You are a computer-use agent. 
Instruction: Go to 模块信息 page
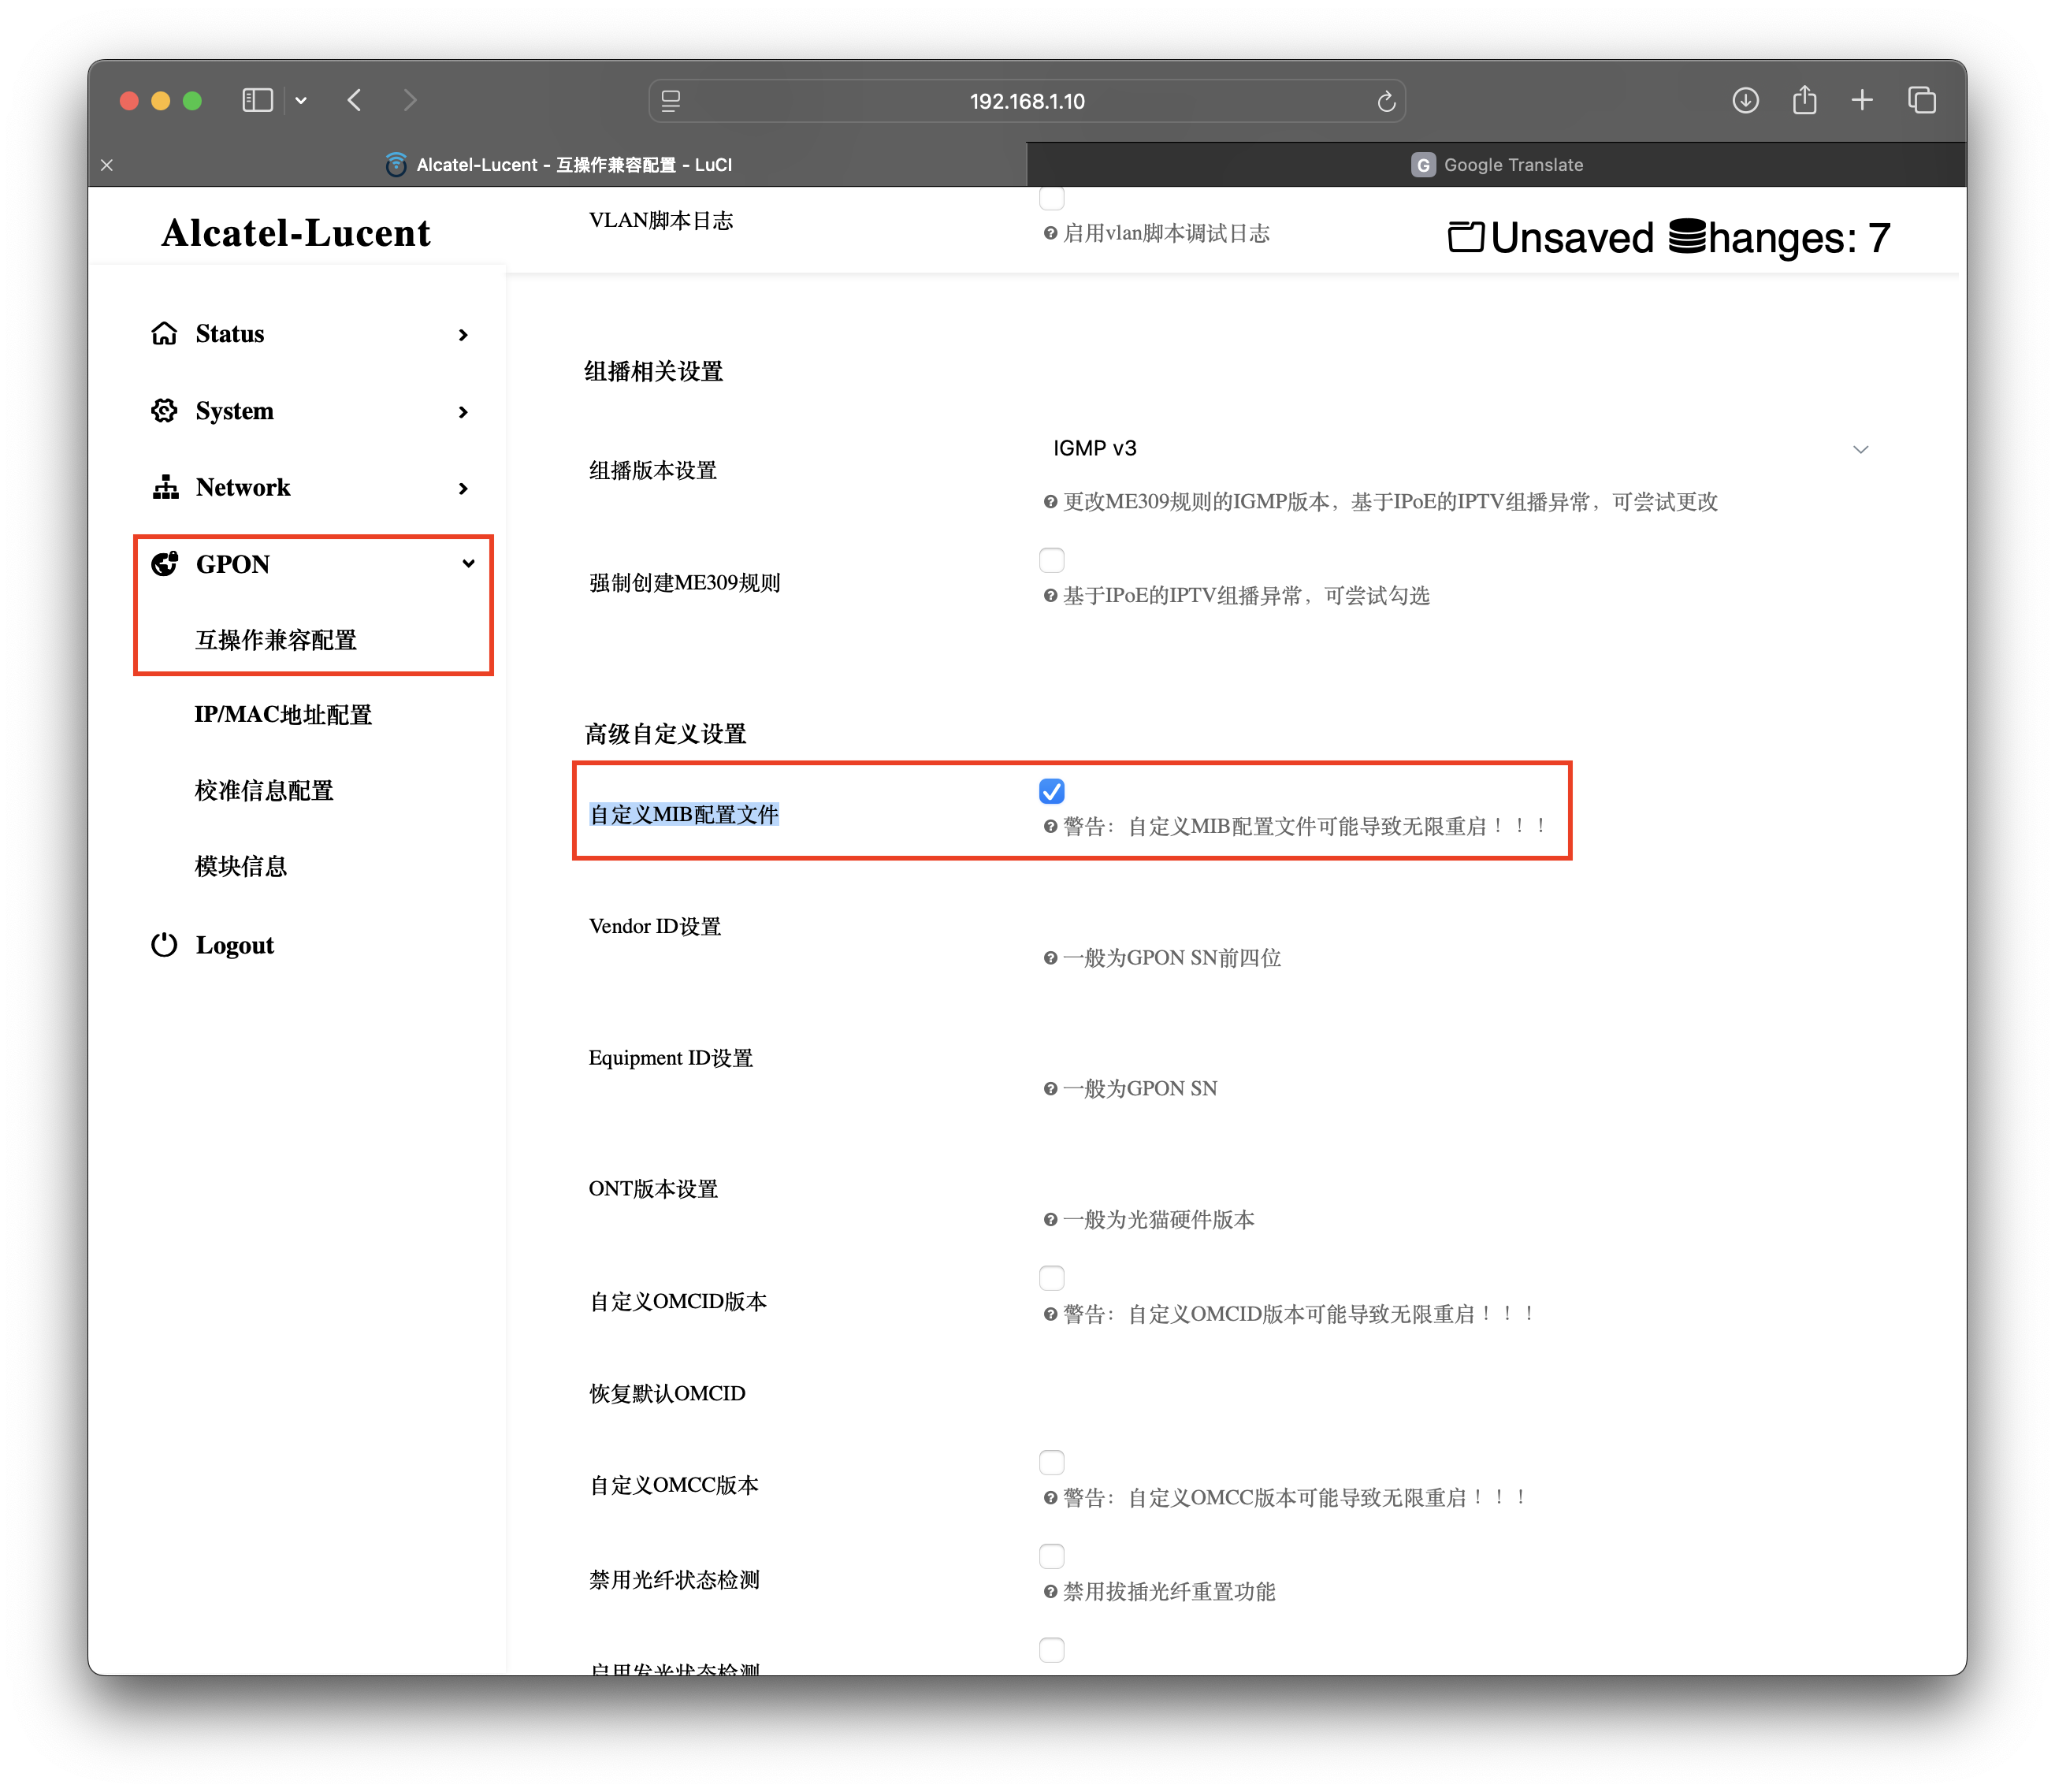(241, 866)
